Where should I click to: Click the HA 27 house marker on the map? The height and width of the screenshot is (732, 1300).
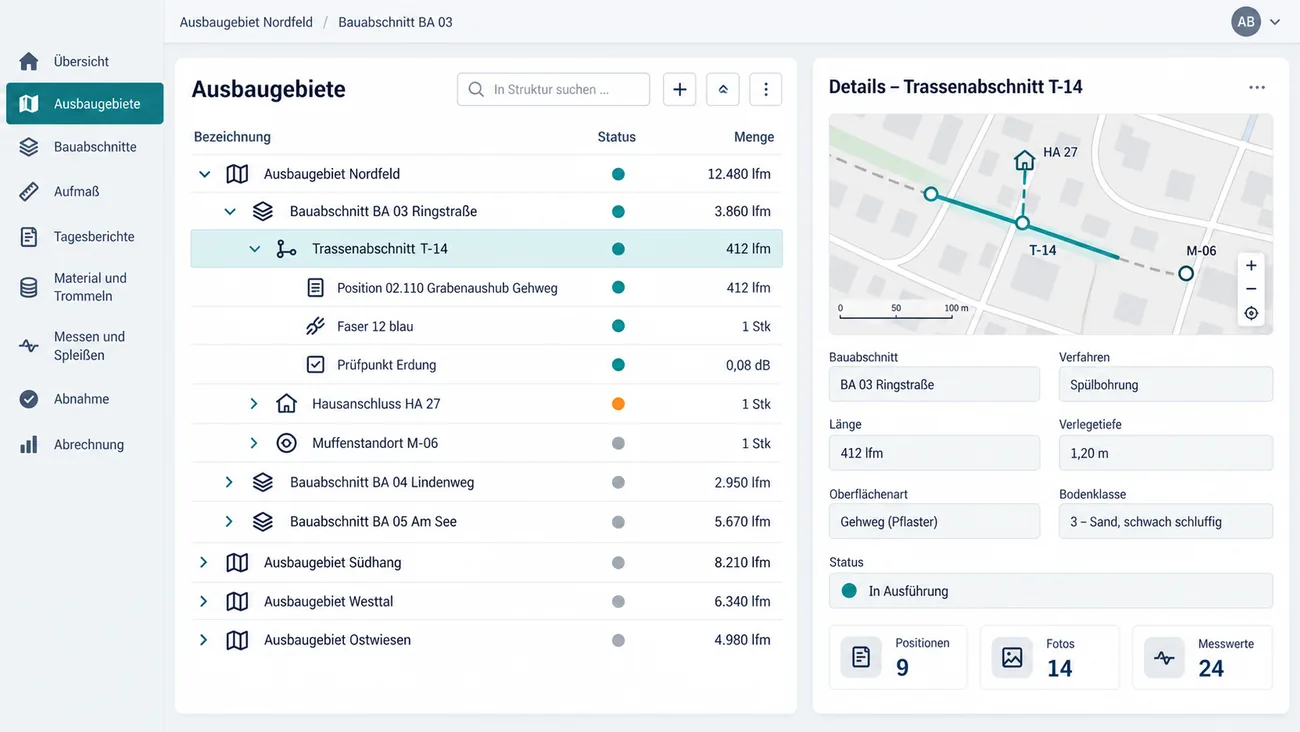pos(1024,160)
